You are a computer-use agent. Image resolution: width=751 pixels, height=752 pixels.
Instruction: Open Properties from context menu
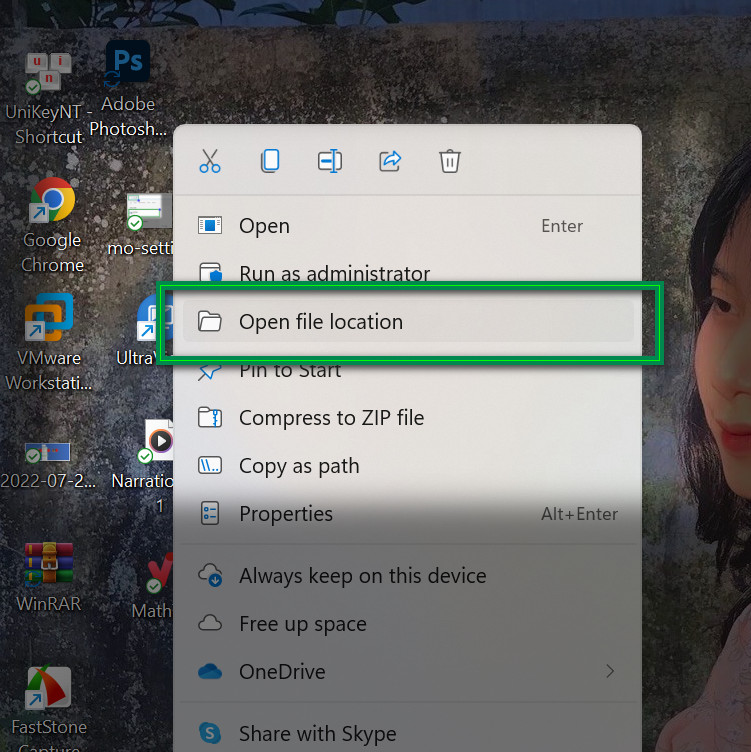coord(408,514)
